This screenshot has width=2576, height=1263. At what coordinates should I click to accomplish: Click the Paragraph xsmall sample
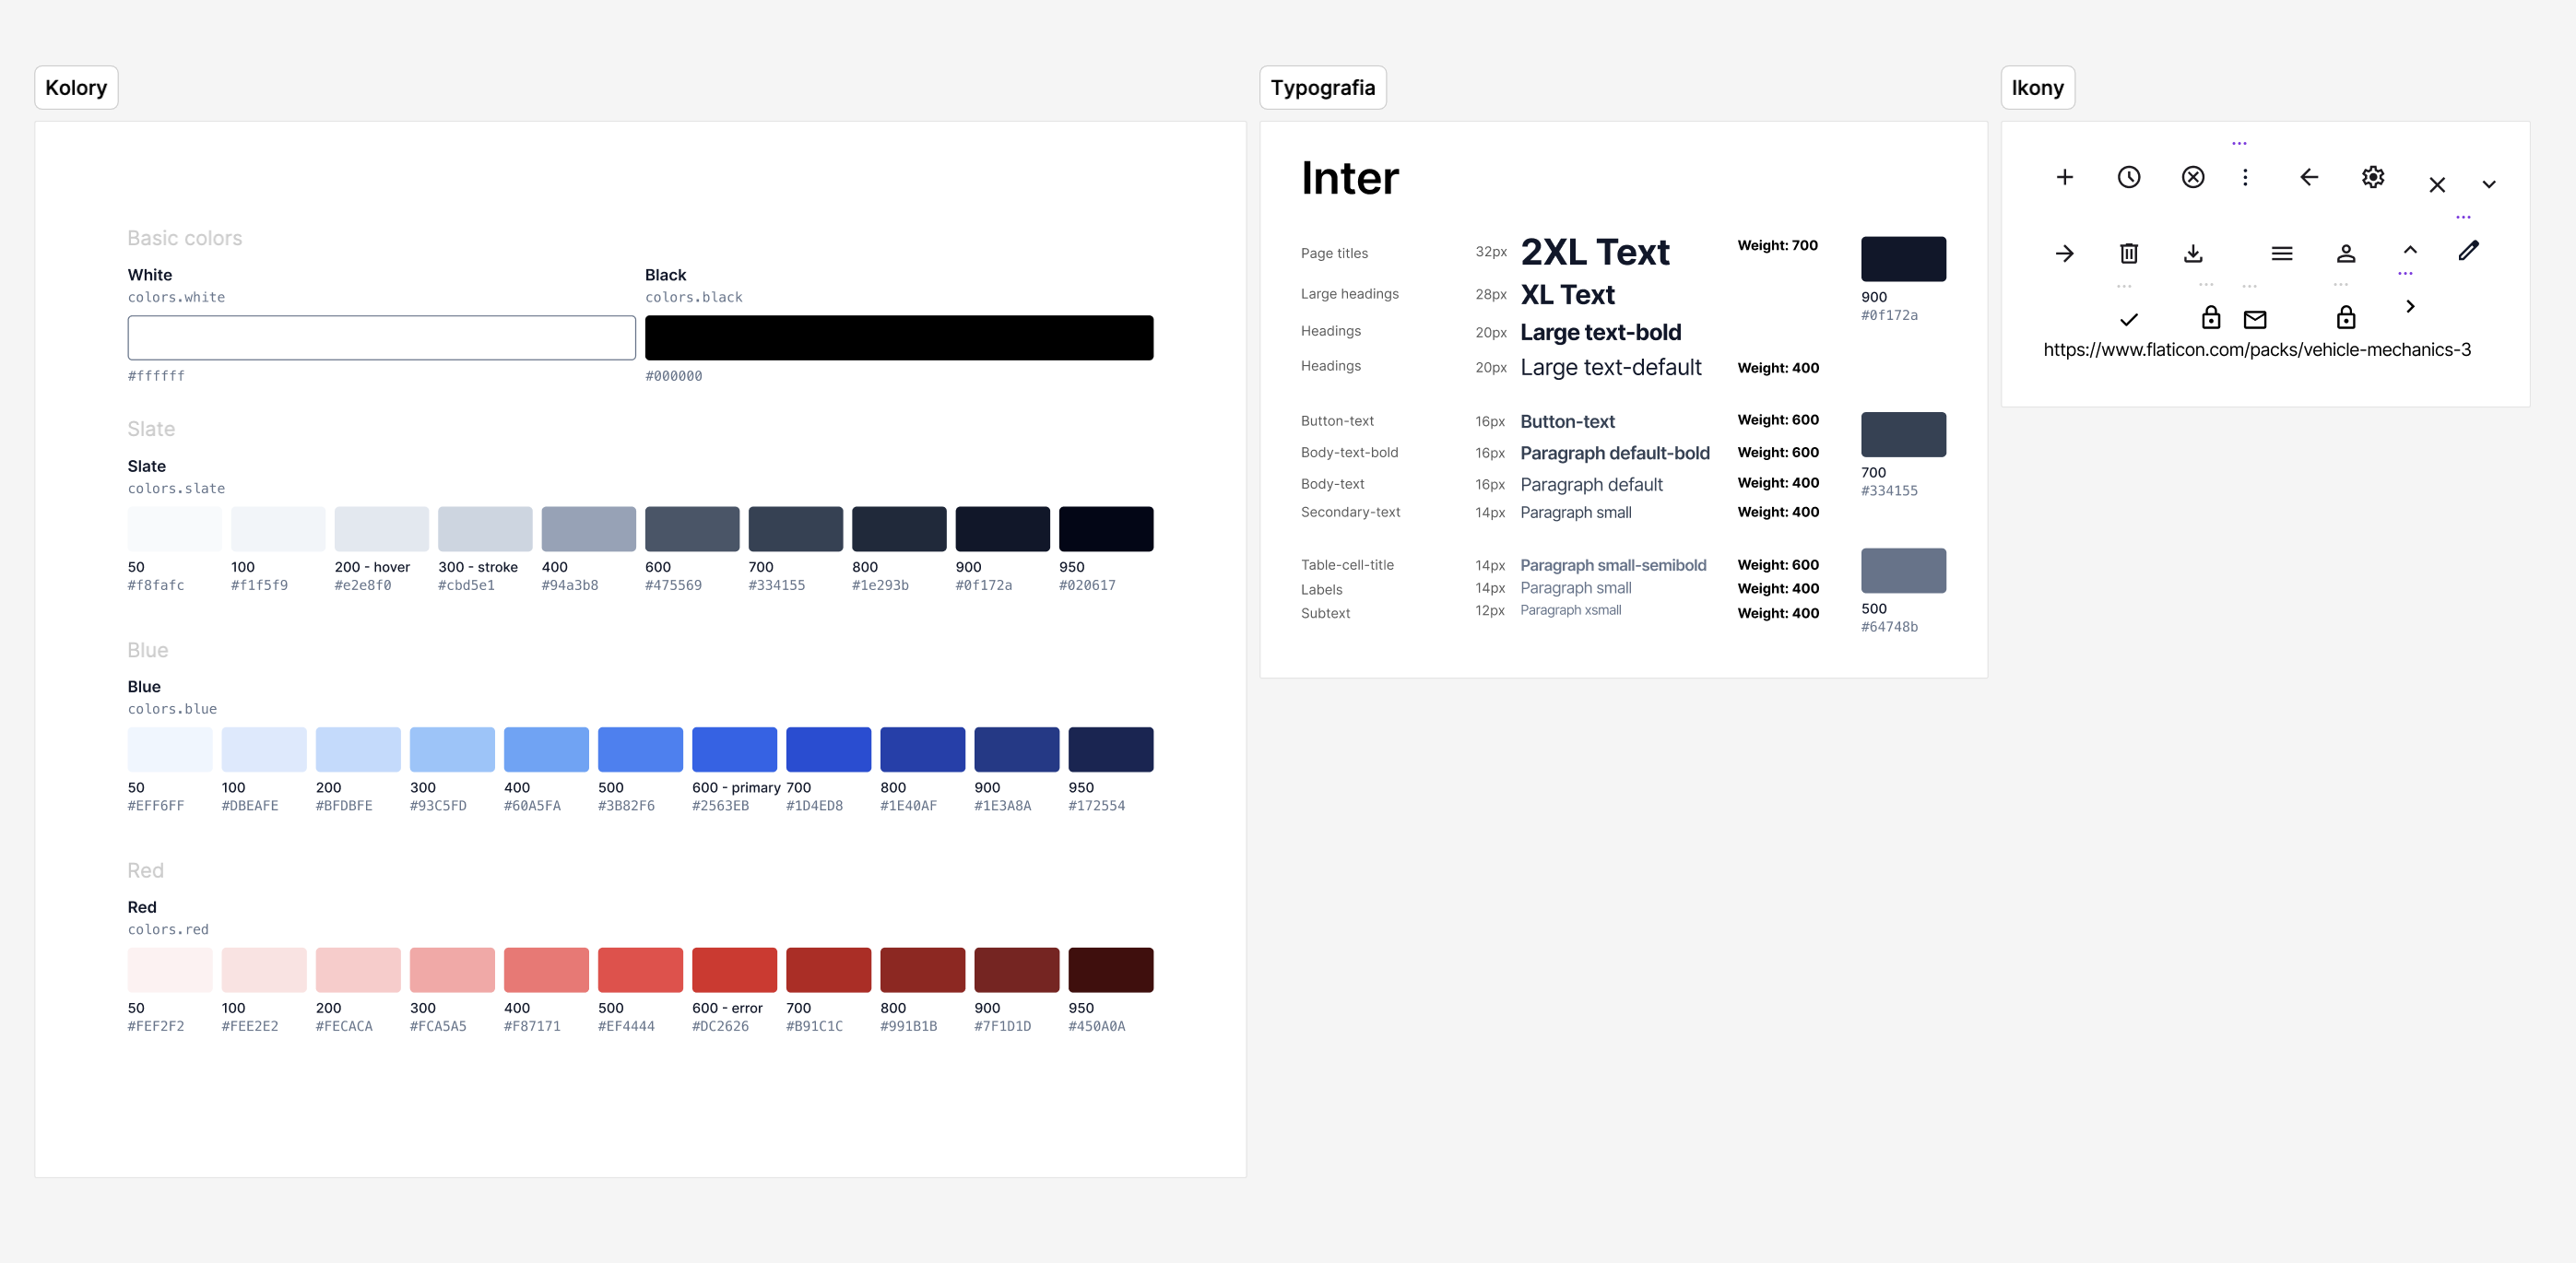1571,610
